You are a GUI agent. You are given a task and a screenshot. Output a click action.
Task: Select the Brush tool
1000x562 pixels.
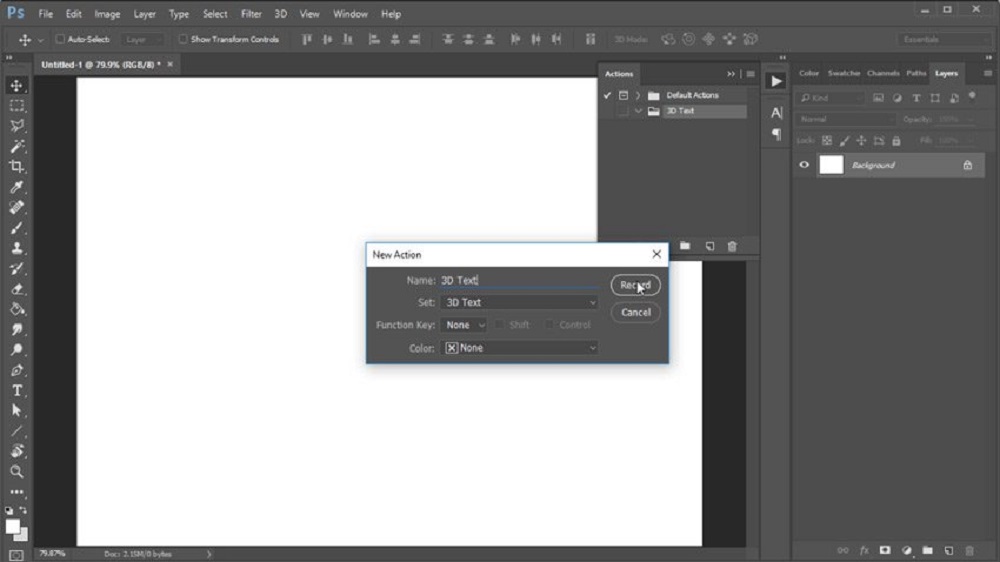tap(17, 228)
